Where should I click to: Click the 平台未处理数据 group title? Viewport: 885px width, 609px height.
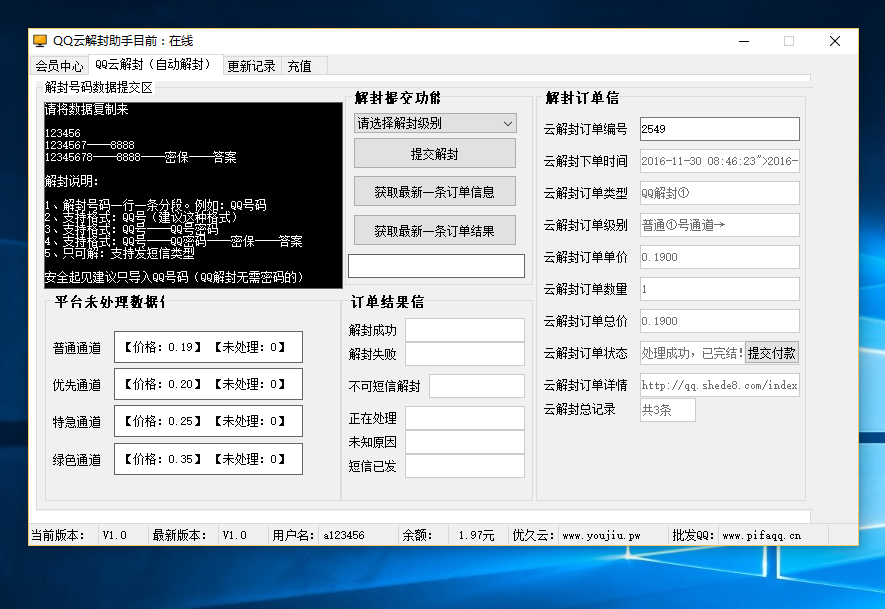pos(110,302)
